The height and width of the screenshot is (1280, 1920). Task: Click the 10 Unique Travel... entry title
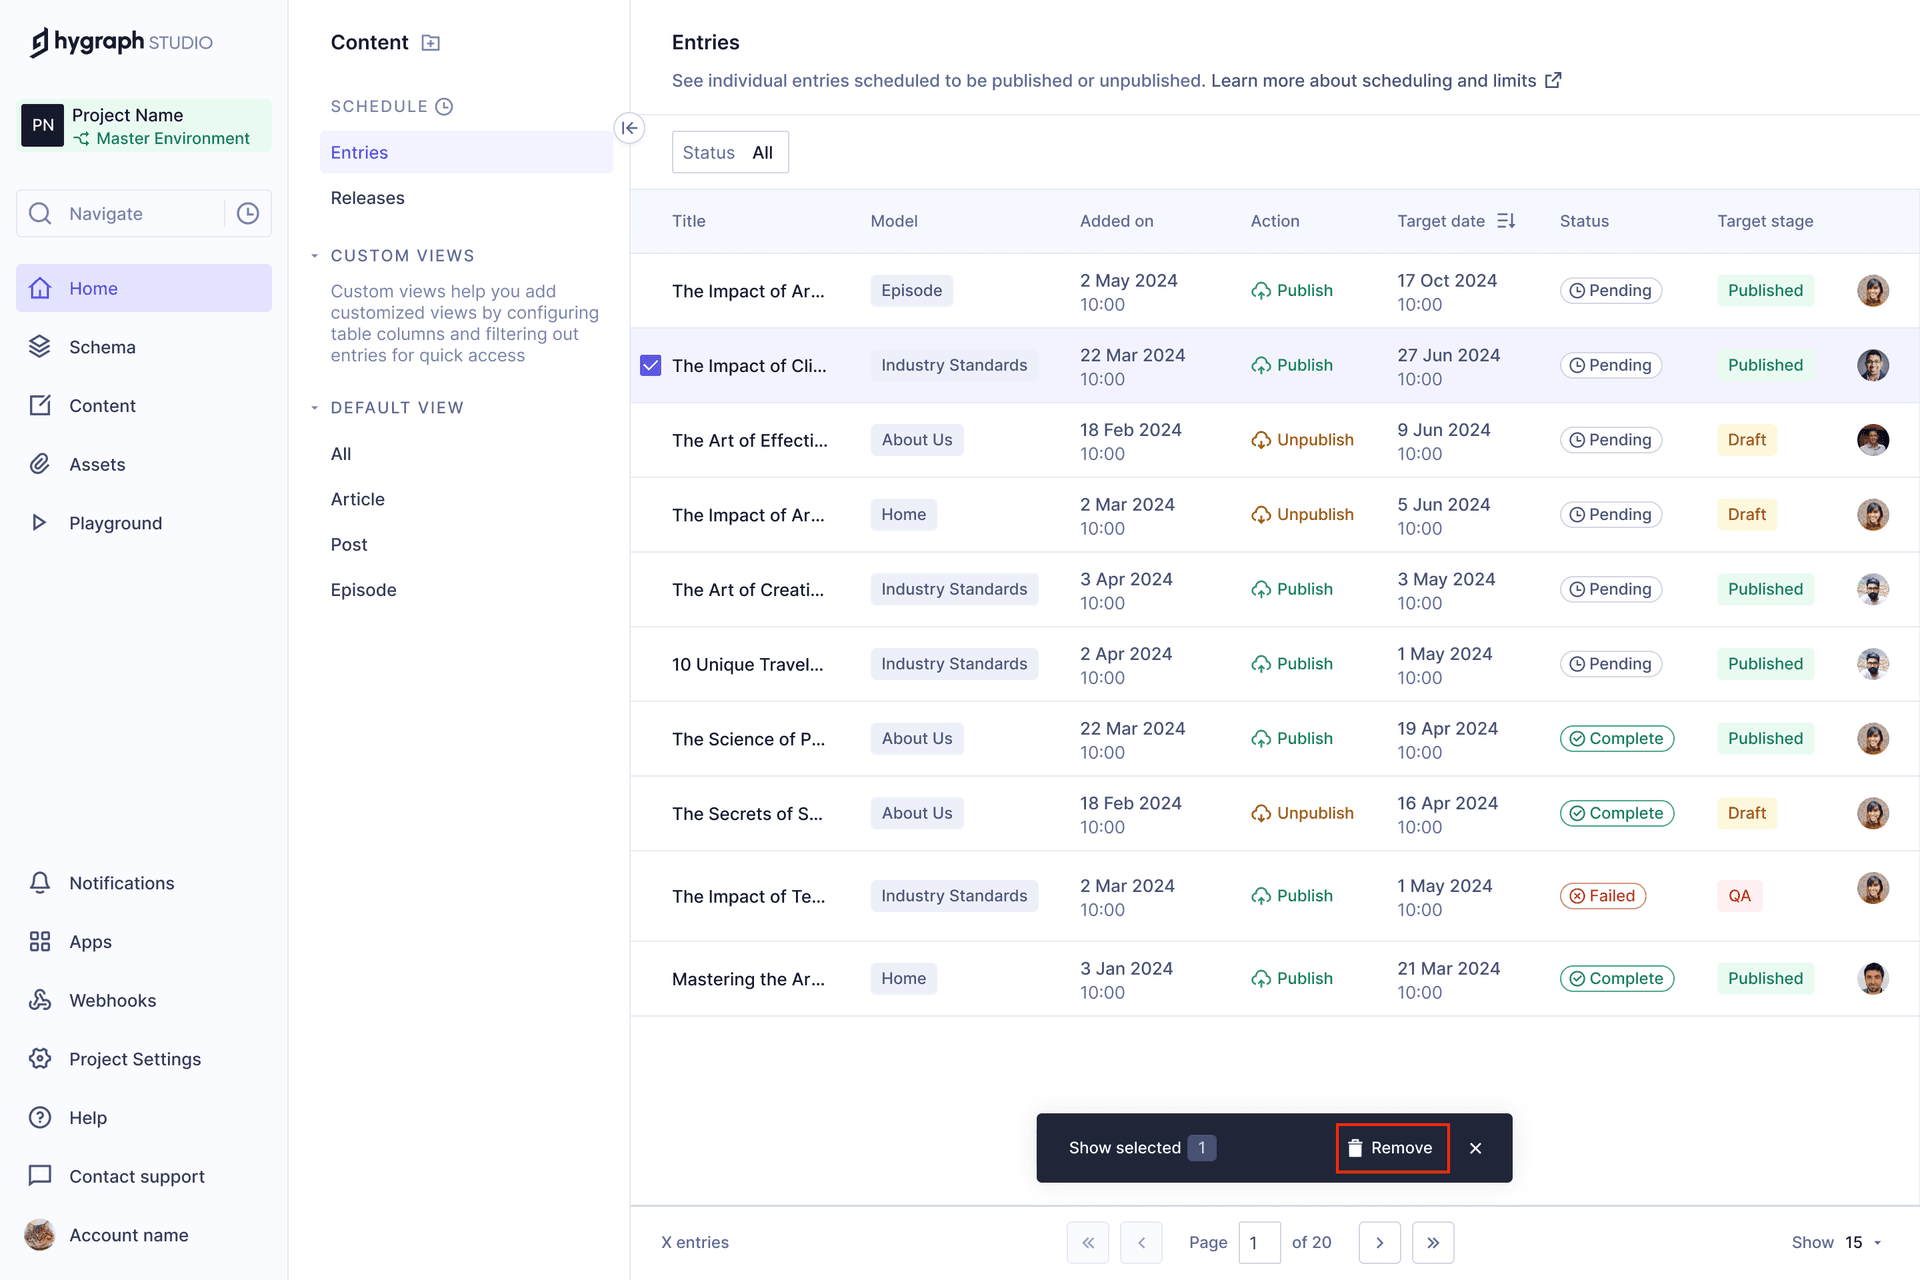pos(748,664)
